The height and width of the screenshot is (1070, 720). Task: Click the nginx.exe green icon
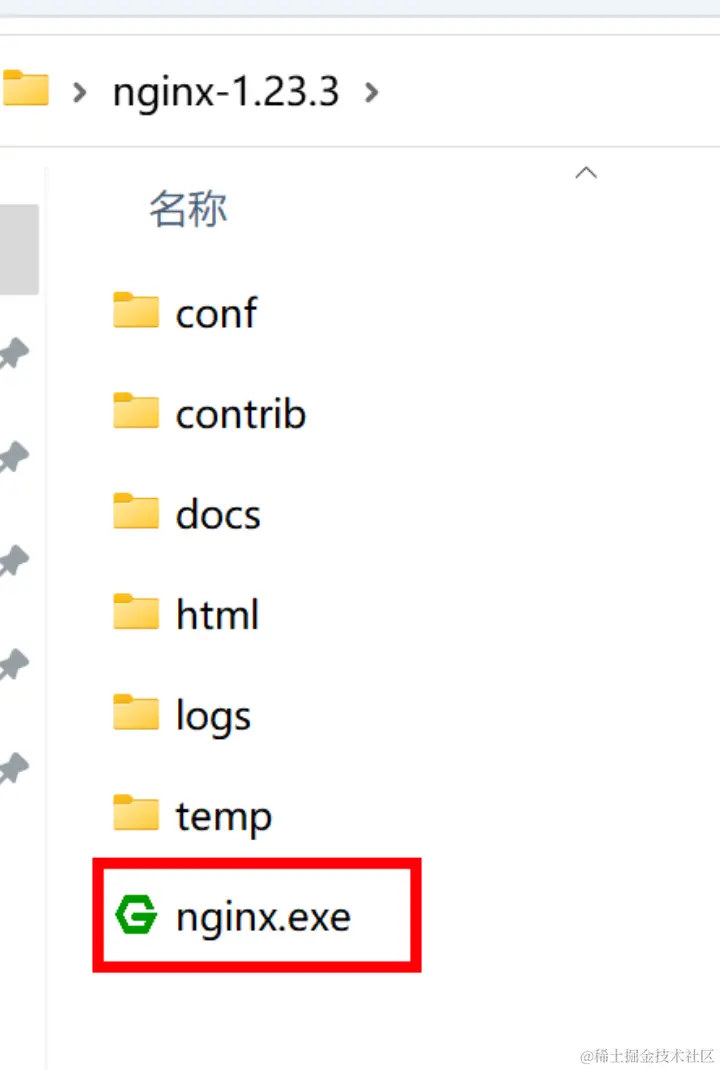pos(136,914)
